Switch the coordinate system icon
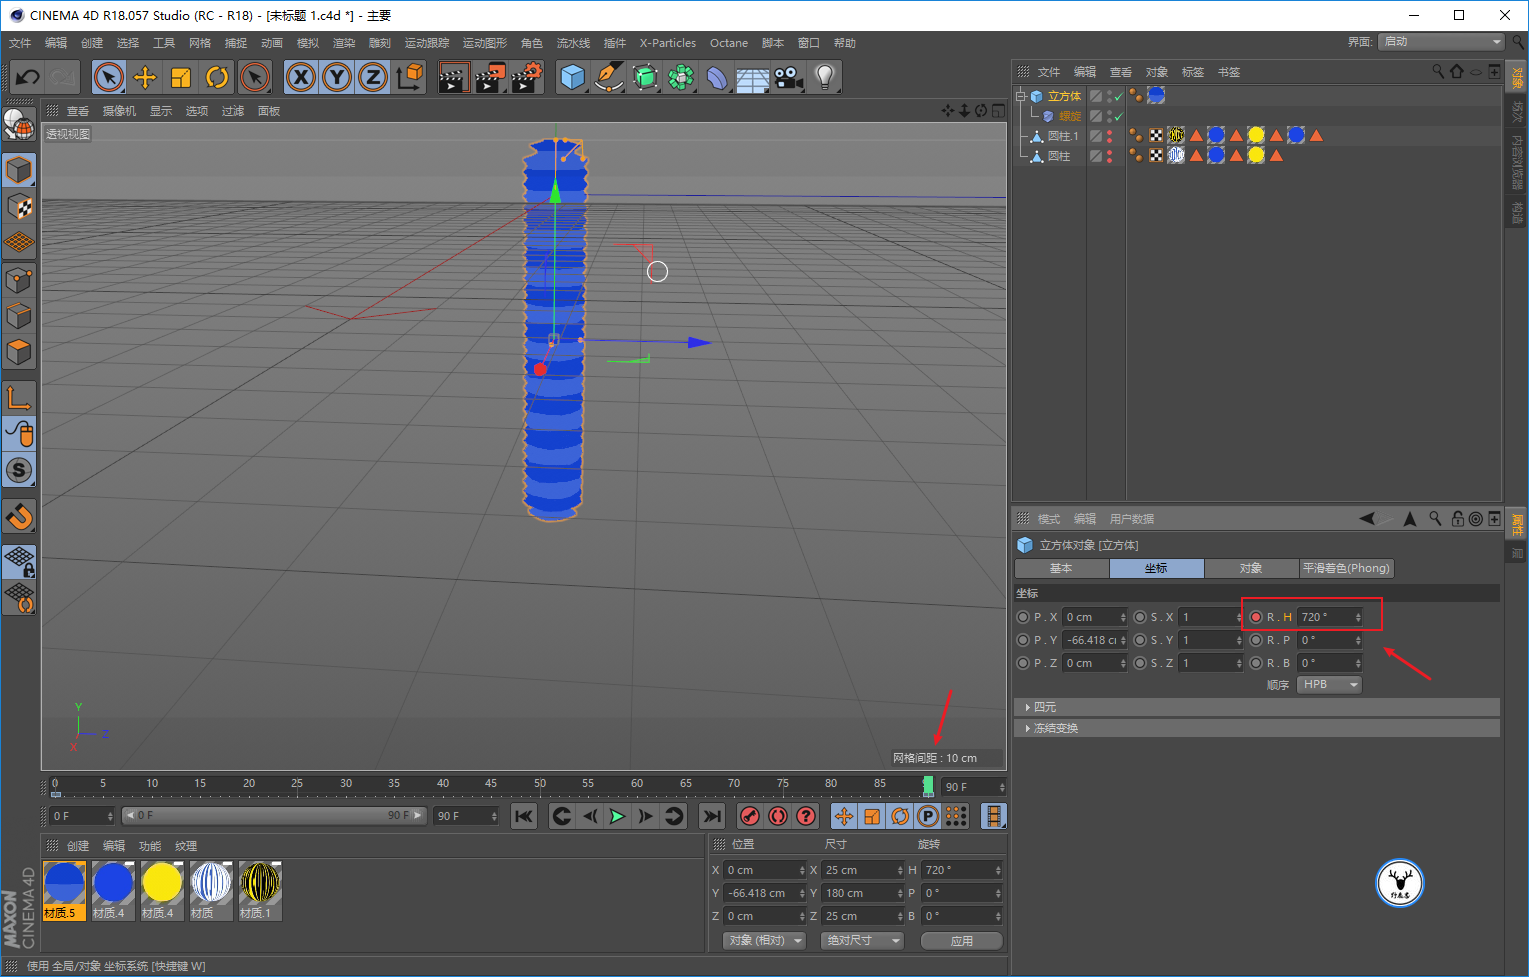This screenshot has width=1529, height=977. [x=409, y=77]
